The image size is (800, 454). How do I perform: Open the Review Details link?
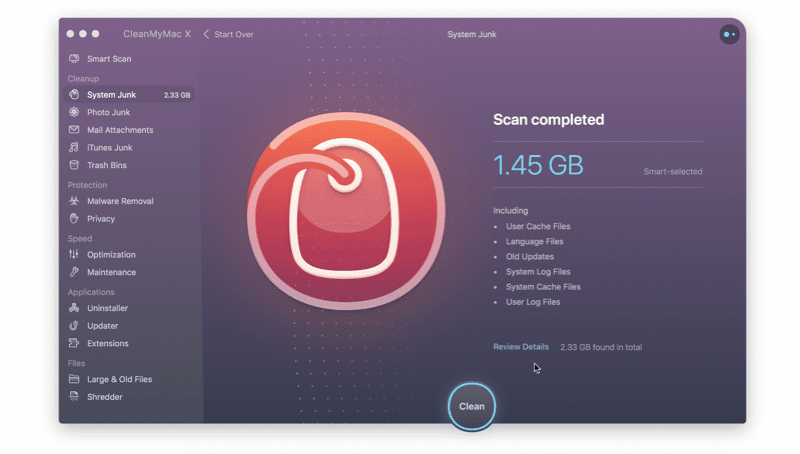coord(520,347)
